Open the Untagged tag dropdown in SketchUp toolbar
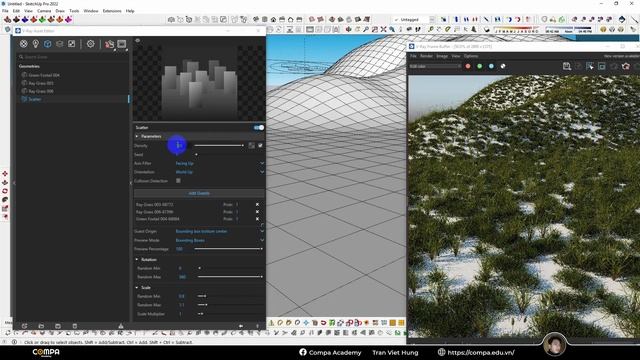640x360 pixels. [414, 19]
